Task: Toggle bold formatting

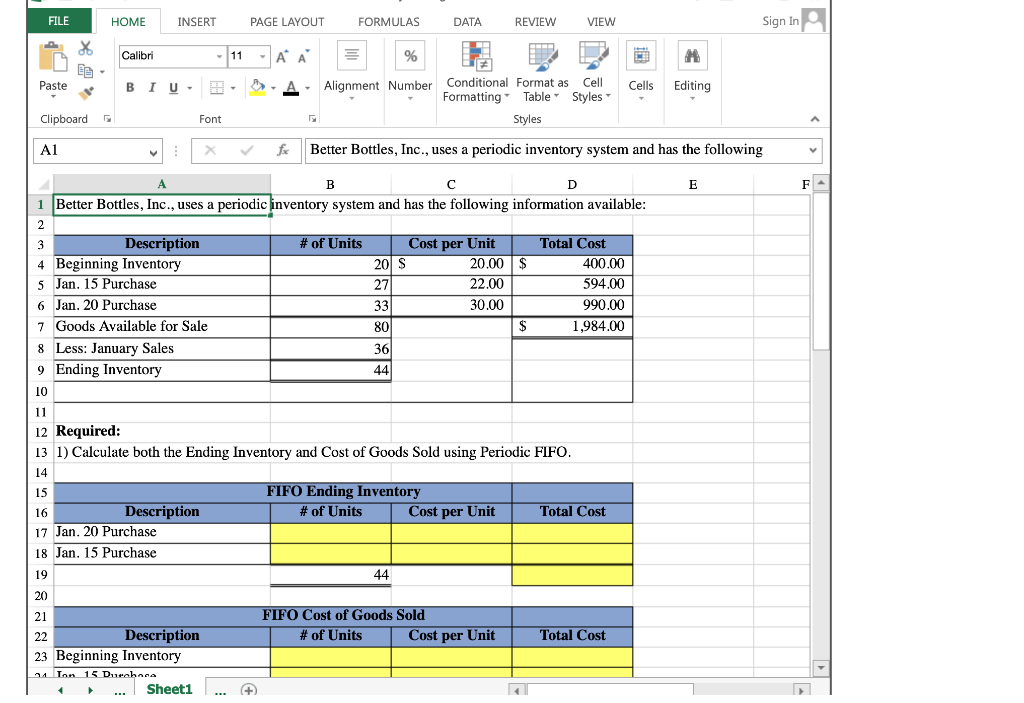Action: click(x=129, y=88)
